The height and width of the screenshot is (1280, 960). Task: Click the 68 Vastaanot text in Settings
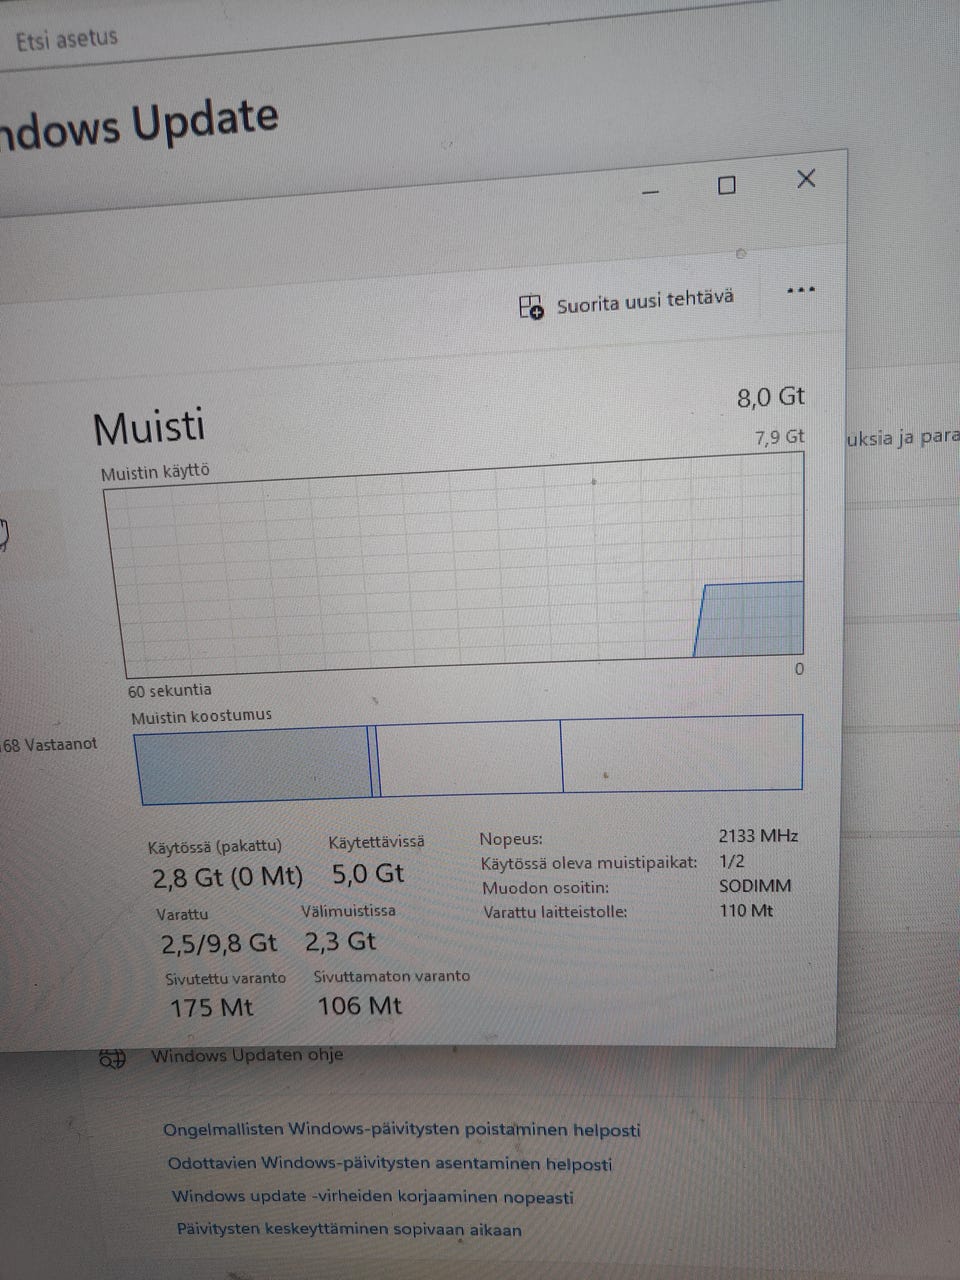tap(49, 744)
